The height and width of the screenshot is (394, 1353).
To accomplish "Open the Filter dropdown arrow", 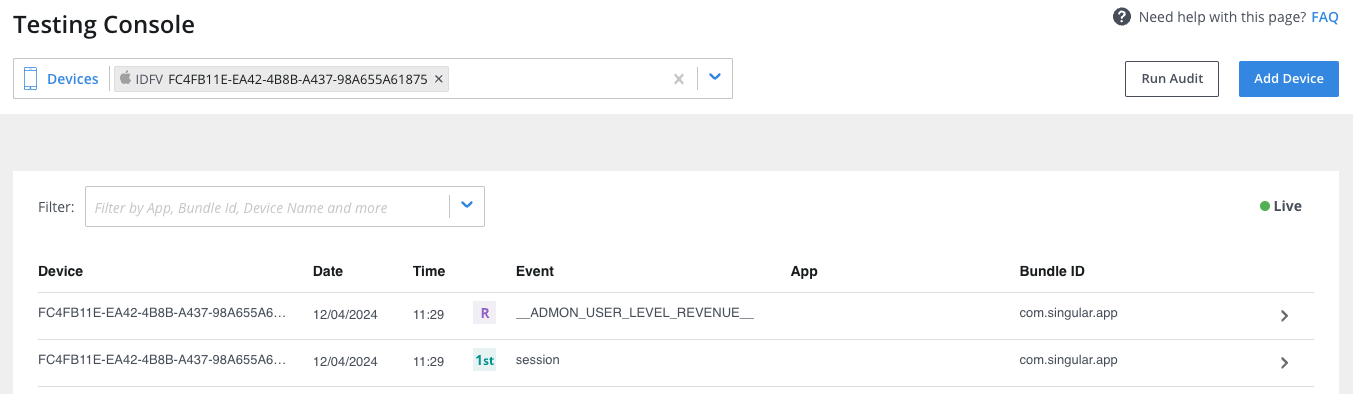I will coord(467,206).
